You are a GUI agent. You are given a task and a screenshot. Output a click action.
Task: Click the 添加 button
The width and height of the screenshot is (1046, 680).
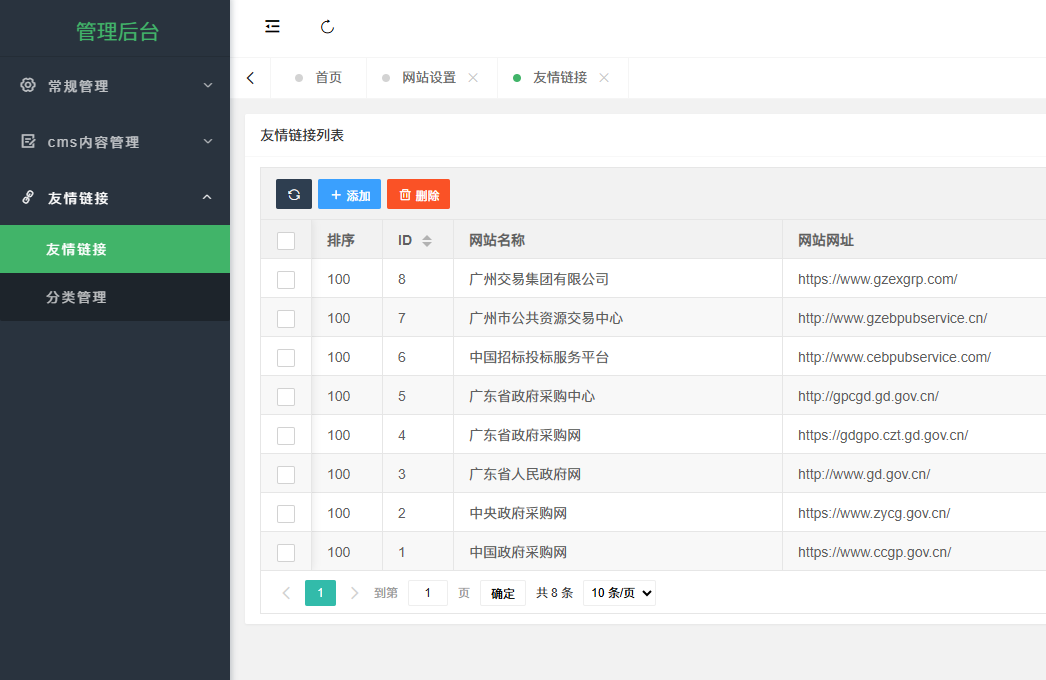[x=350, y=194]
